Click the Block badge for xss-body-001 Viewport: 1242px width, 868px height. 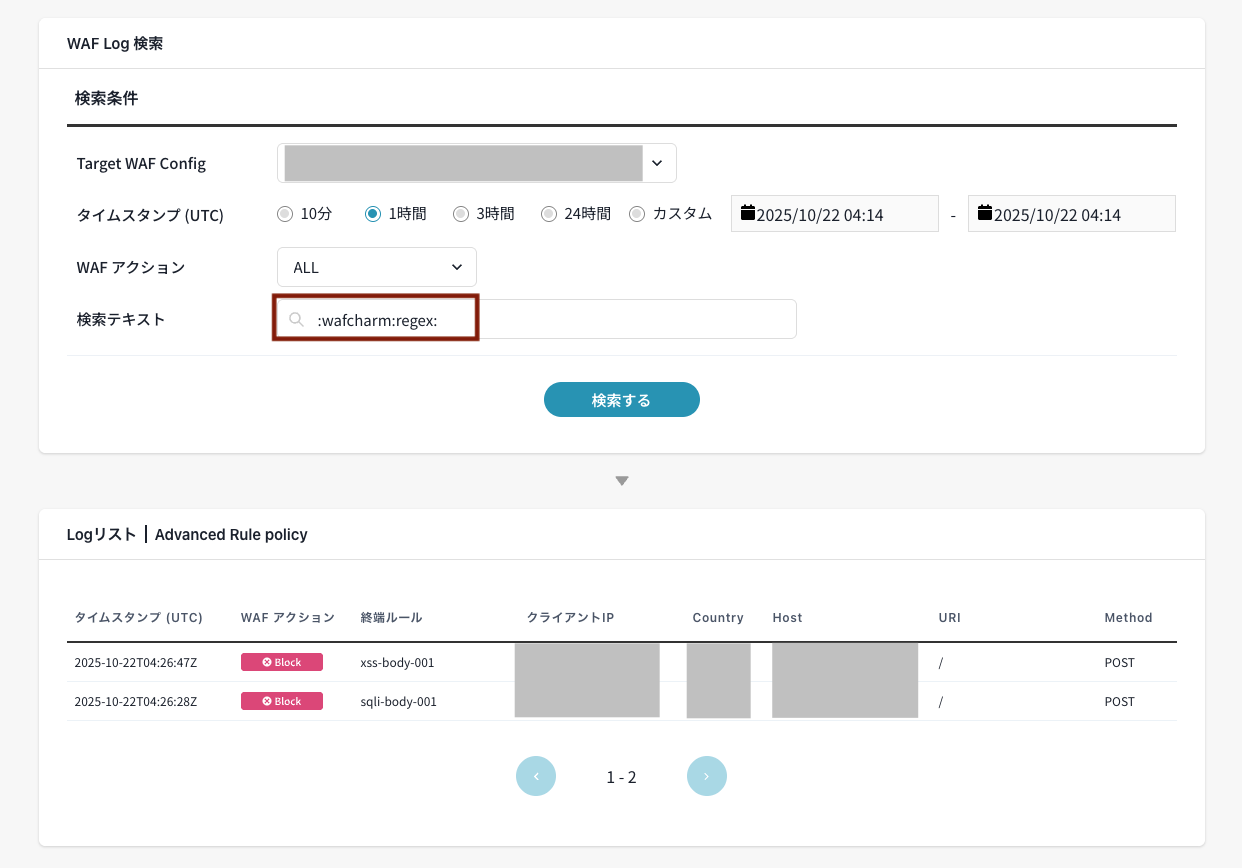tap(282, 662)
